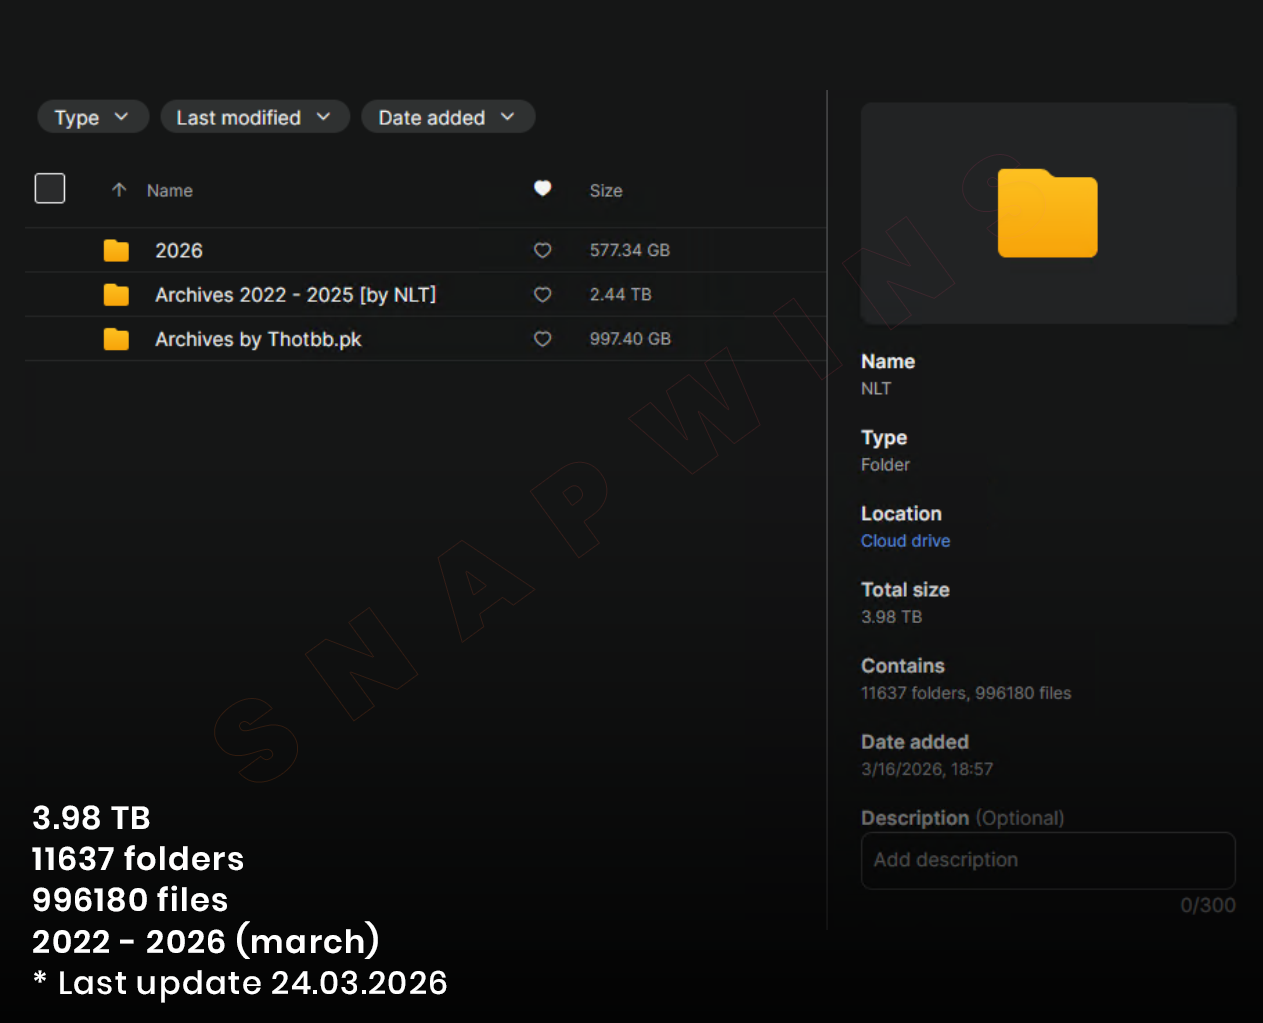
Task: Mark Archives by Thotbb.pk as favourite
Action: (x=542, y=339)
